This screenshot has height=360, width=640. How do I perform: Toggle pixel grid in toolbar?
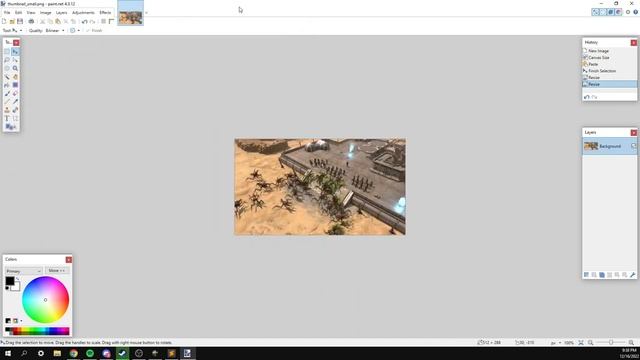point(104,21)
